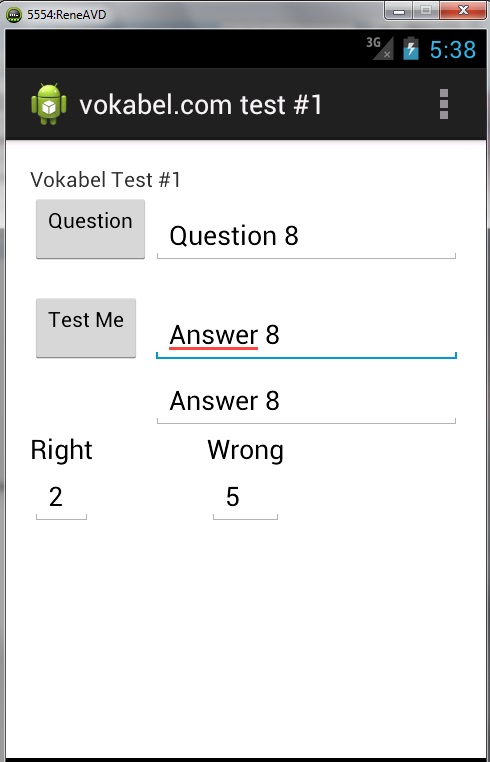
Task: Tap the vokabel.com test #1 title
Action: [201, 104]
